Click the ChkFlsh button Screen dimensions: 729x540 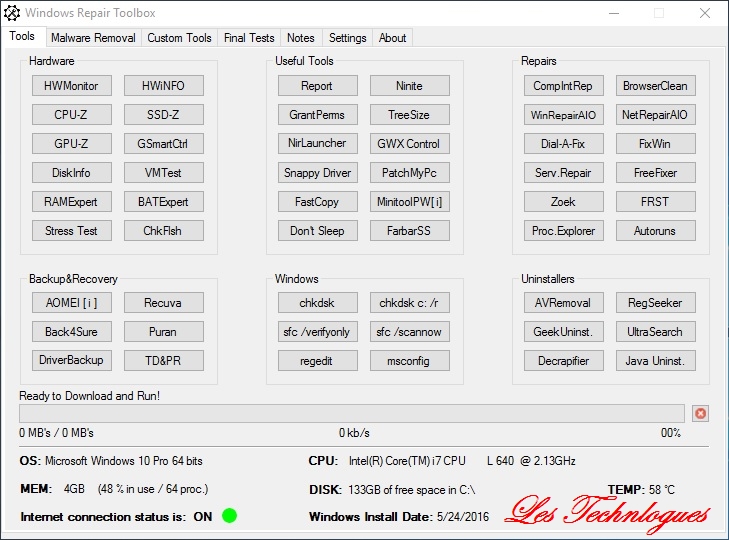164,231
